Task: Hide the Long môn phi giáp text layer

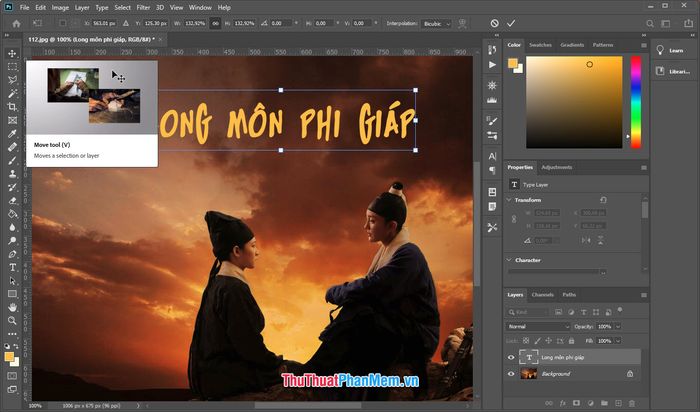Action: coord(511,358)
